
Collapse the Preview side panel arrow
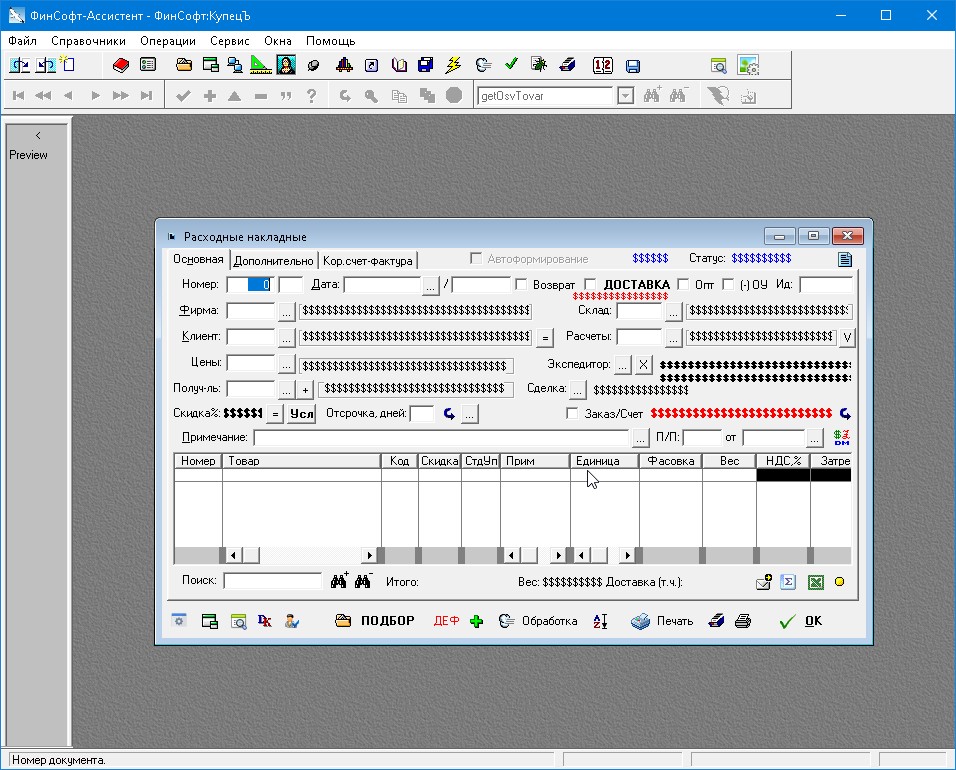(38, 135)
